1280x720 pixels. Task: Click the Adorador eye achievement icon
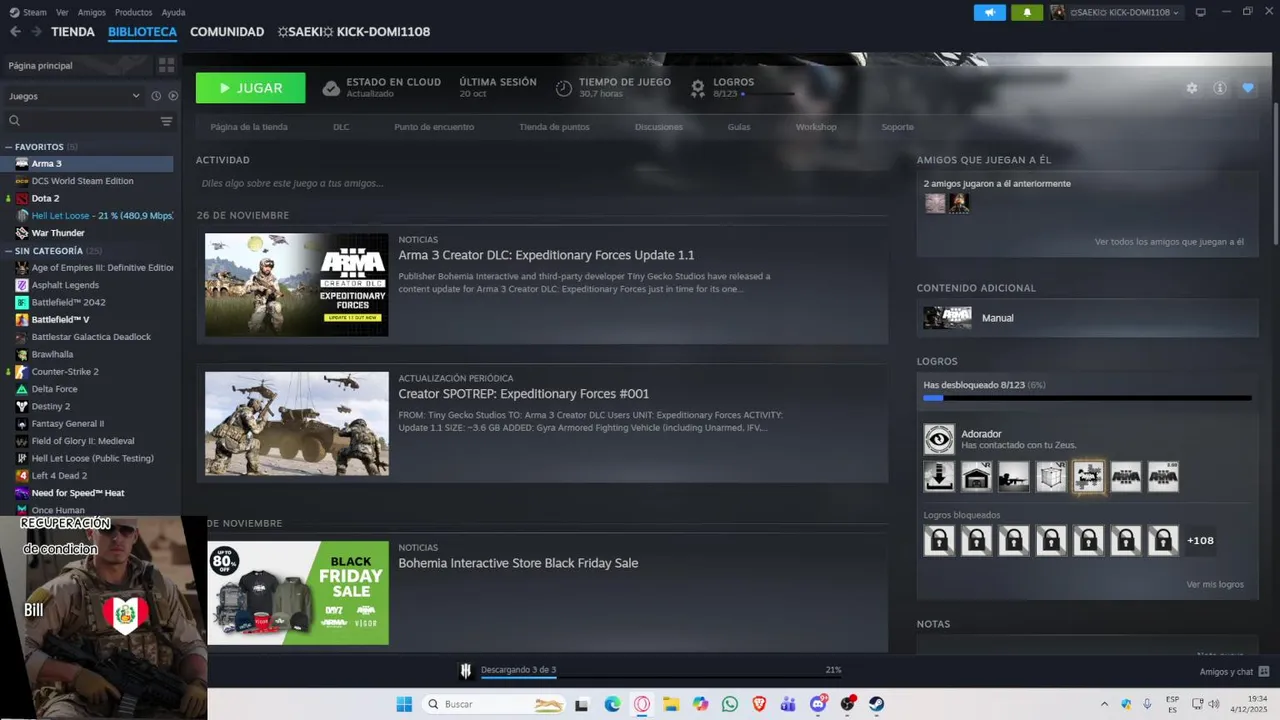(x=939, y=439)
